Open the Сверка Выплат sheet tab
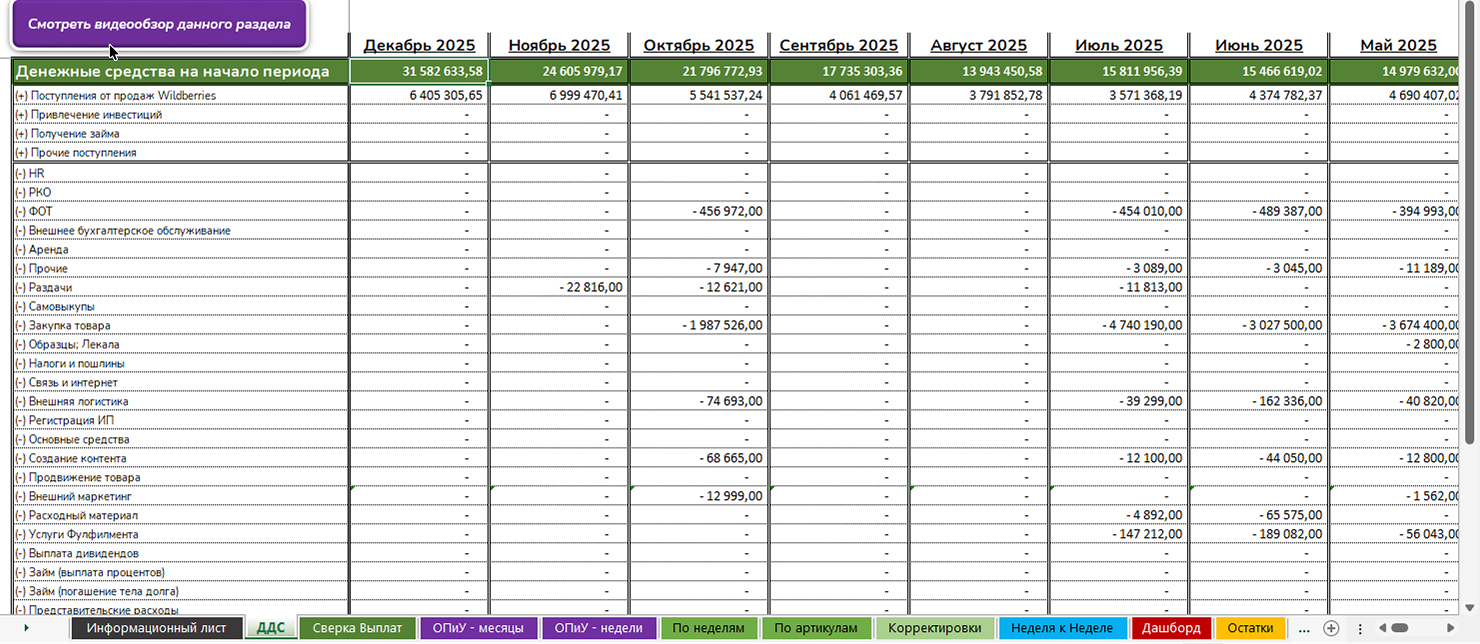Viewport: 1480px width, 644px height. pos(357,628)
